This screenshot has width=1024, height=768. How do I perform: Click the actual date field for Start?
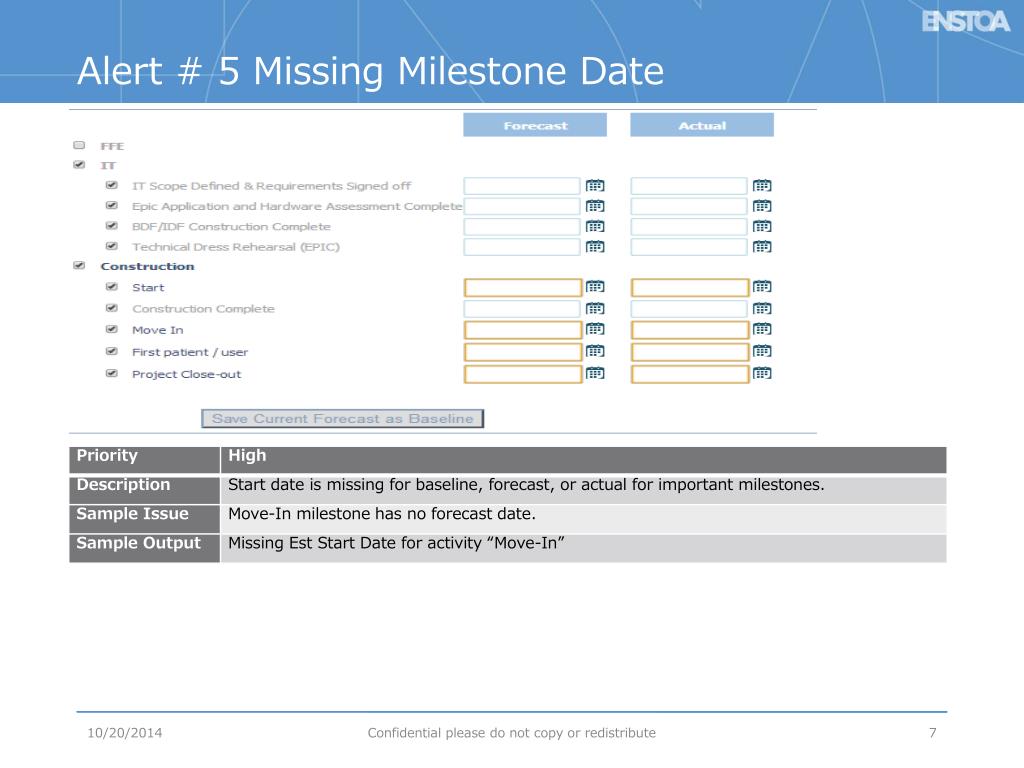pyautogui.click(x=690, y=287)
